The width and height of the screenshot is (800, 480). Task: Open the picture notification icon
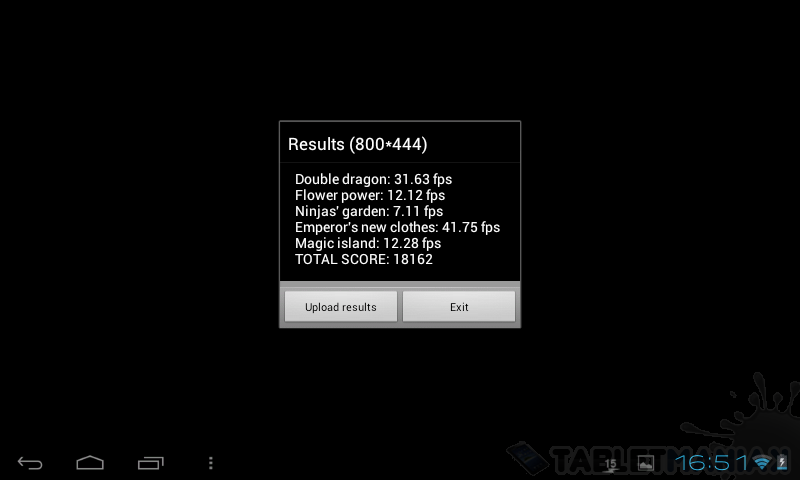pos(645,463)
